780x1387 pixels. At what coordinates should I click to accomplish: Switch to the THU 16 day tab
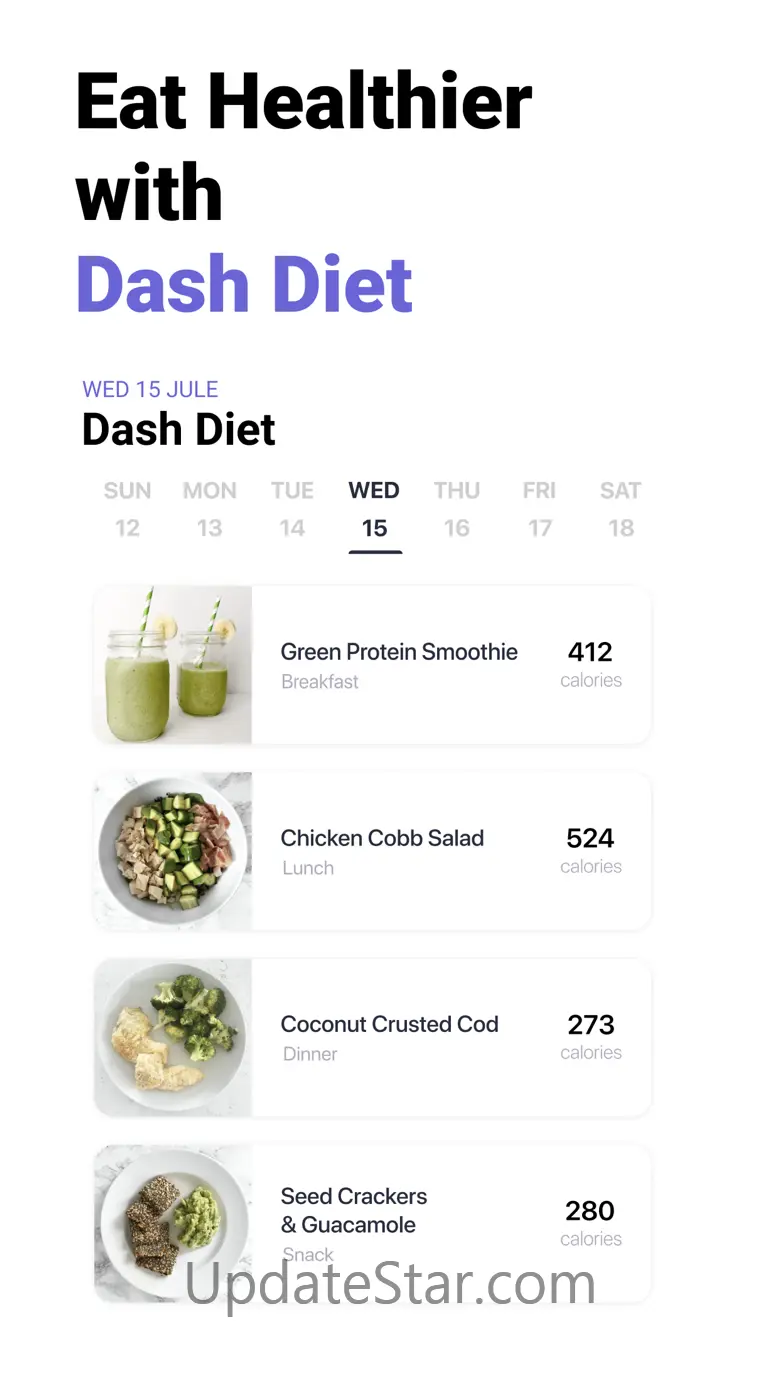point(457,509)
